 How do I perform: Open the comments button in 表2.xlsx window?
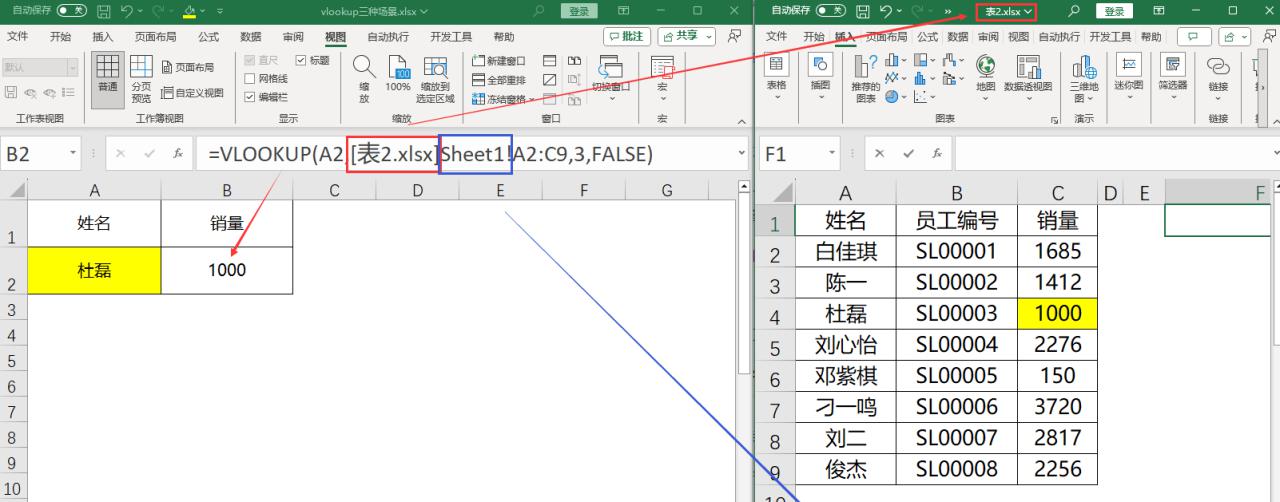(x=1193, y=36)
